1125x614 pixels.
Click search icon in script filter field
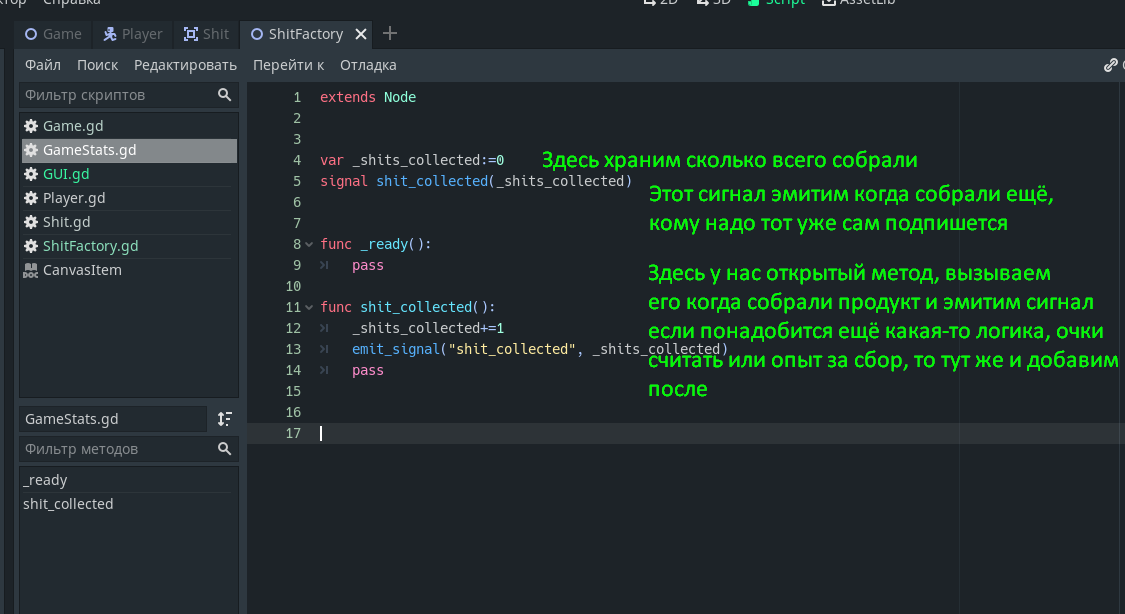[225, 95]
